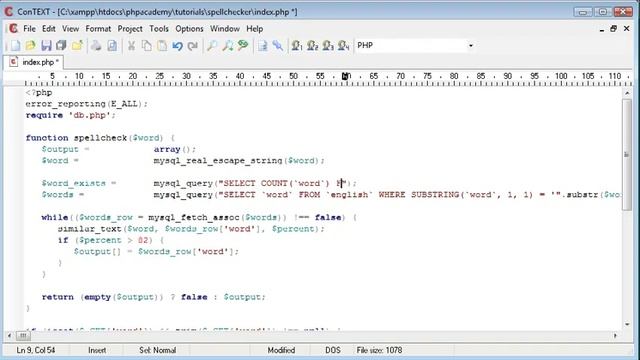The image size is (640, 360).
Task: Click the Open file folder icon
Action: pos(31,45)
